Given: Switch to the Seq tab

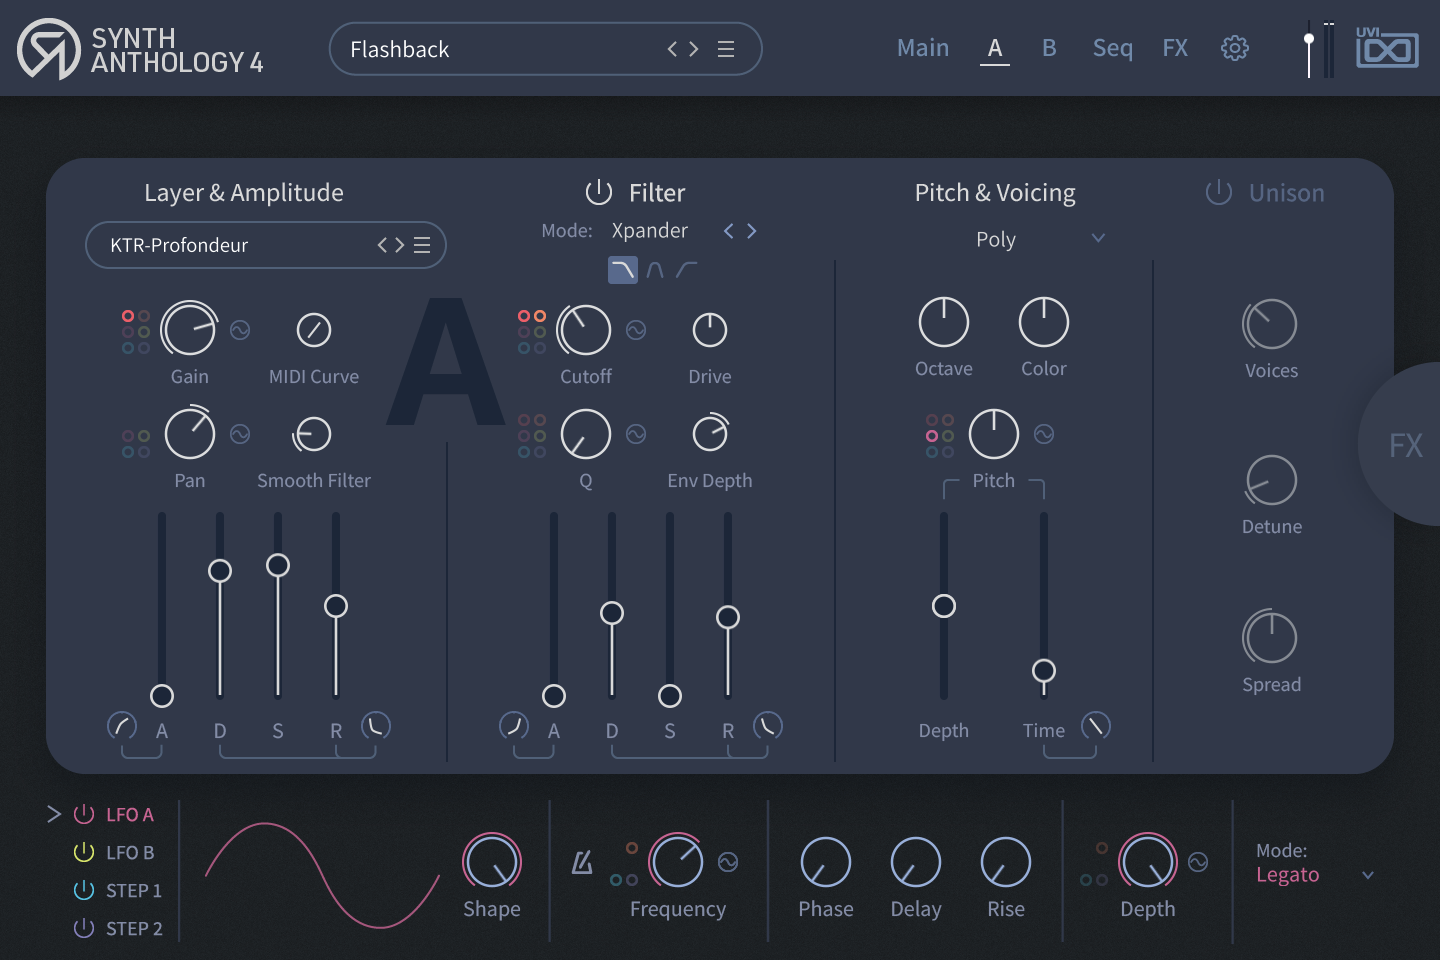Looking at the screenshot, I should (1112, 47).
